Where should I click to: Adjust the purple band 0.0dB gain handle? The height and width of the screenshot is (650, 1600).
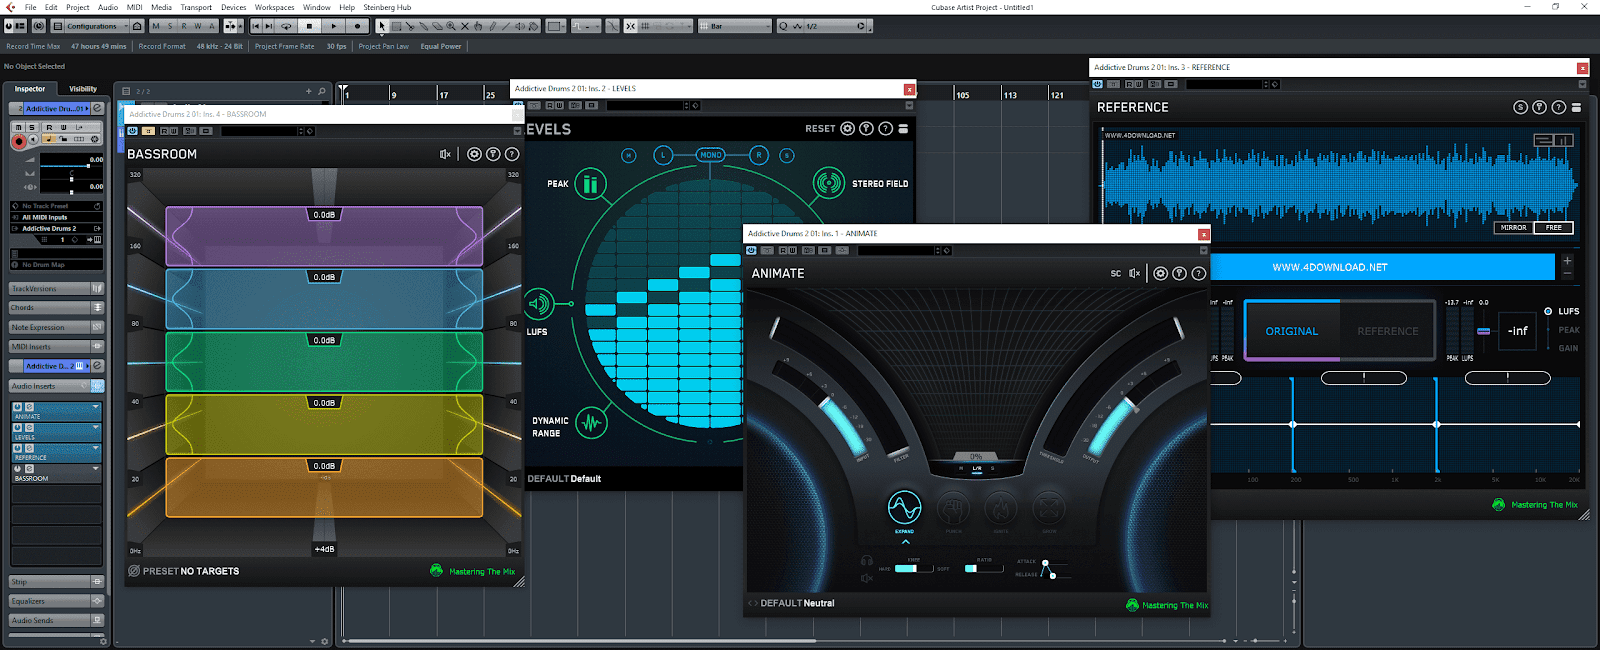click(324, 215)
